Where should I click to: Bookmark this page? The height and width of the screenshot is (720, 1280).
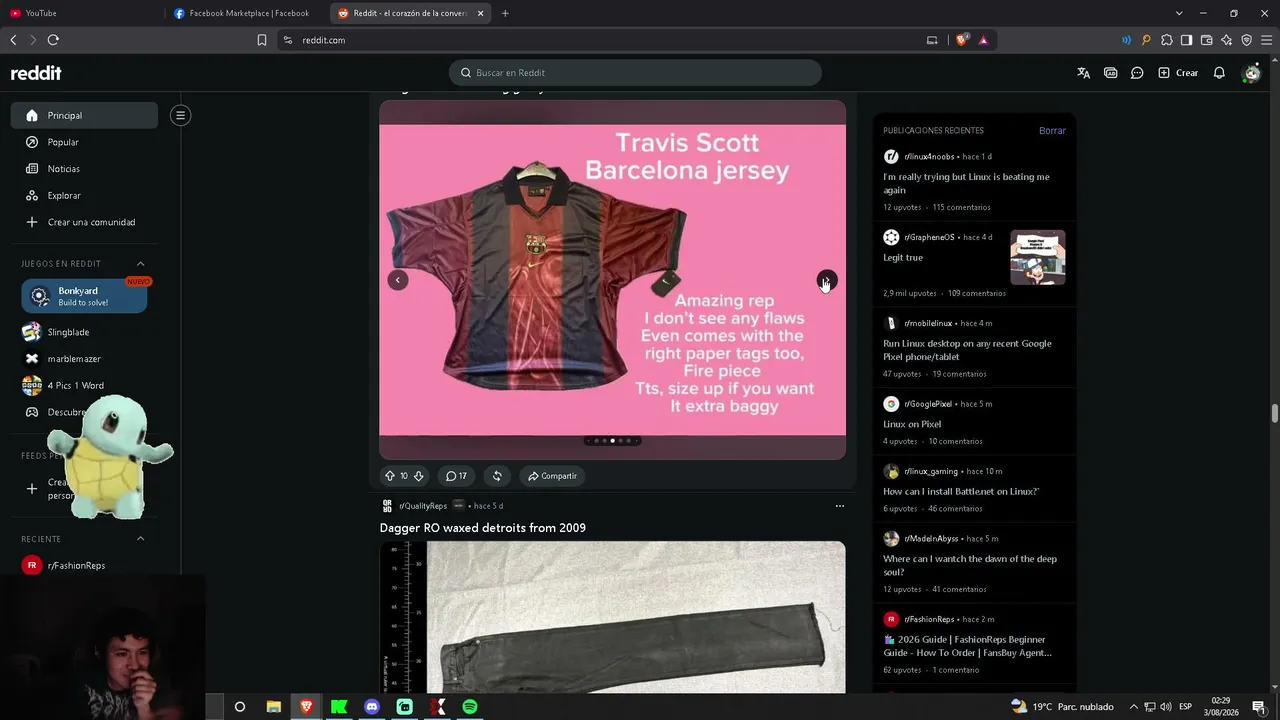pyautogui.click(x=262, y=40)
